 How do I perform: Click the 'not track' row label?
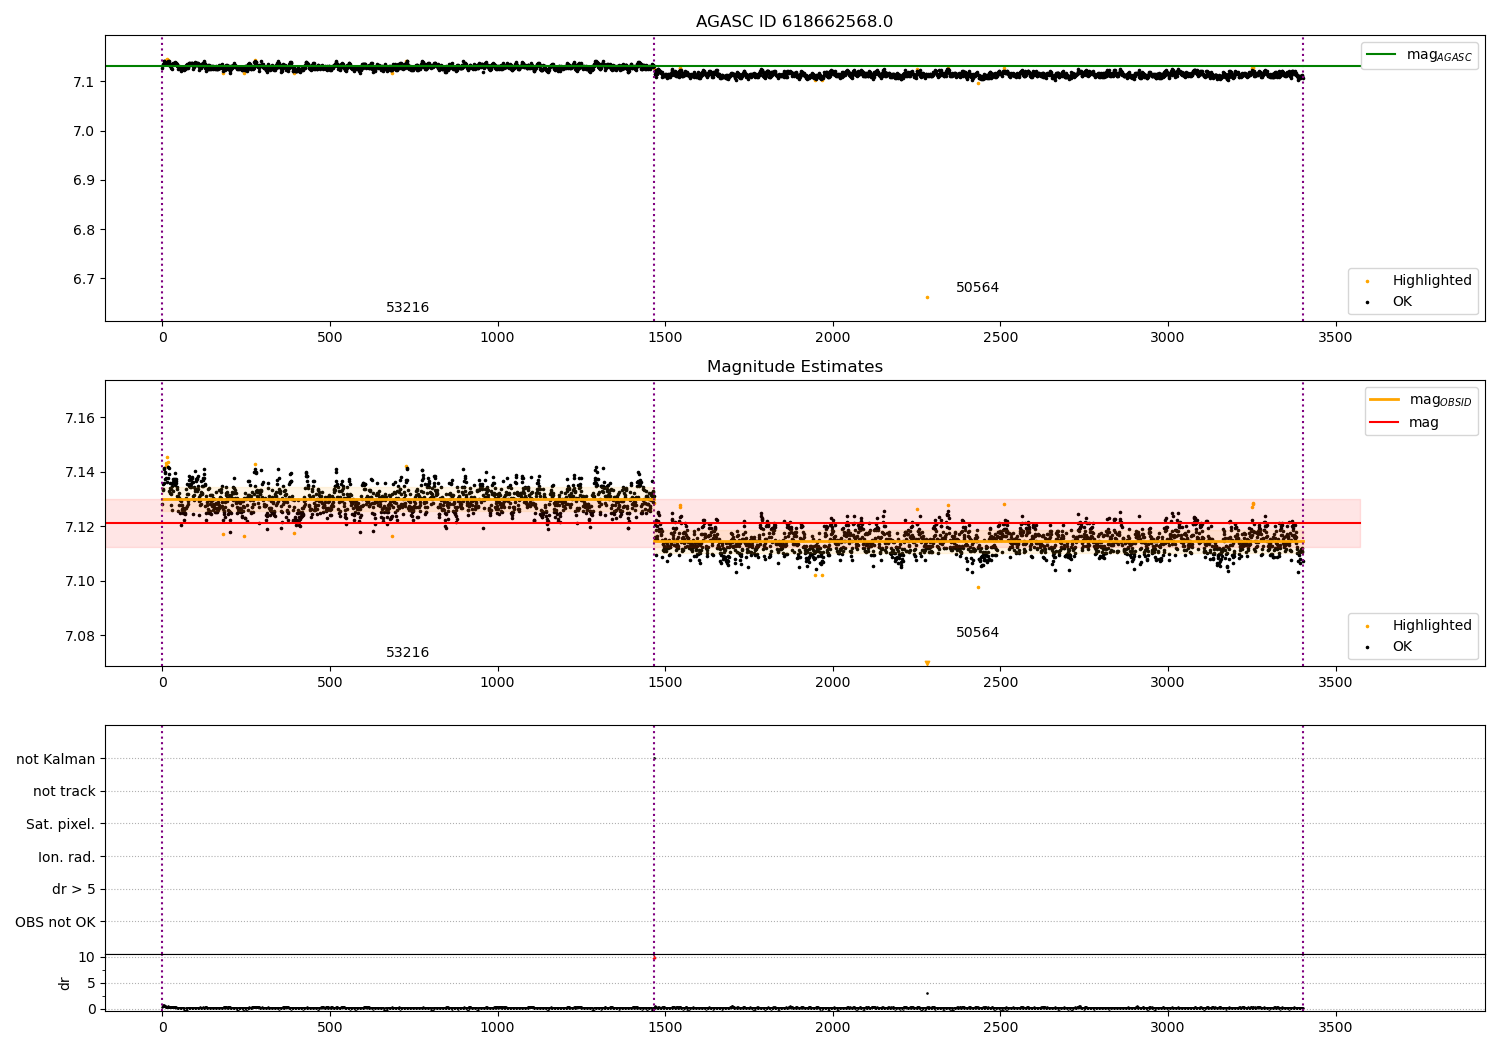(64, 791)
